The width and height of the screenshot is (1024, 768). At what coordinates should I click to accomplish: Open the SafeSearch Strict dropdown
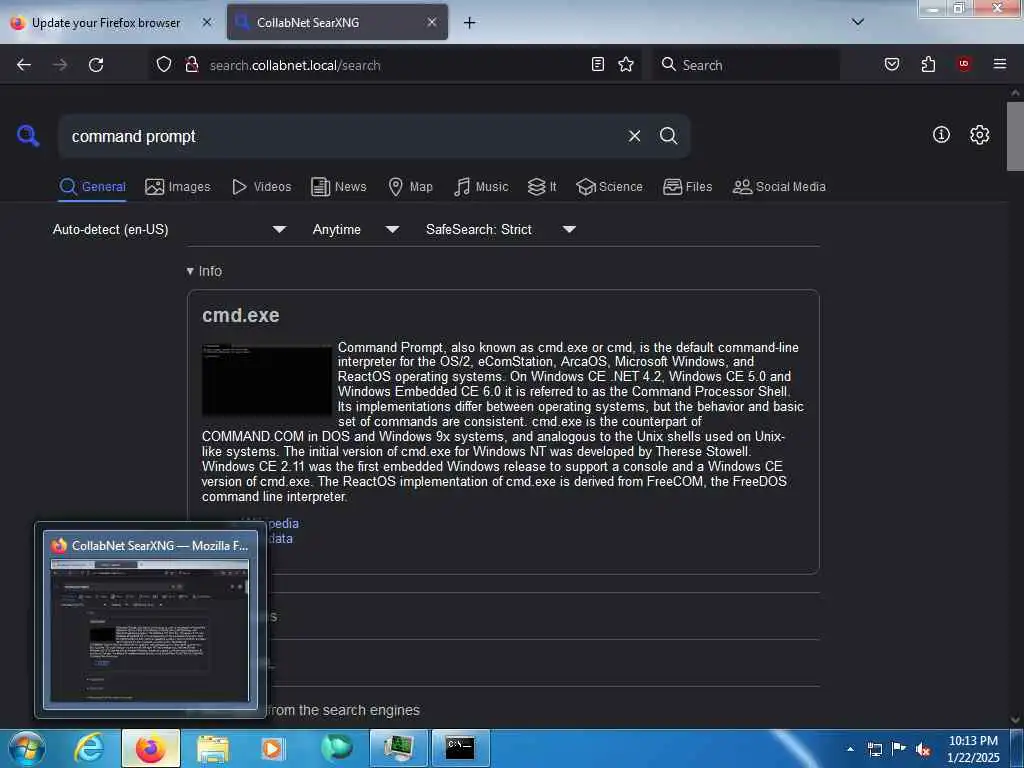click(x=500, y=229)
